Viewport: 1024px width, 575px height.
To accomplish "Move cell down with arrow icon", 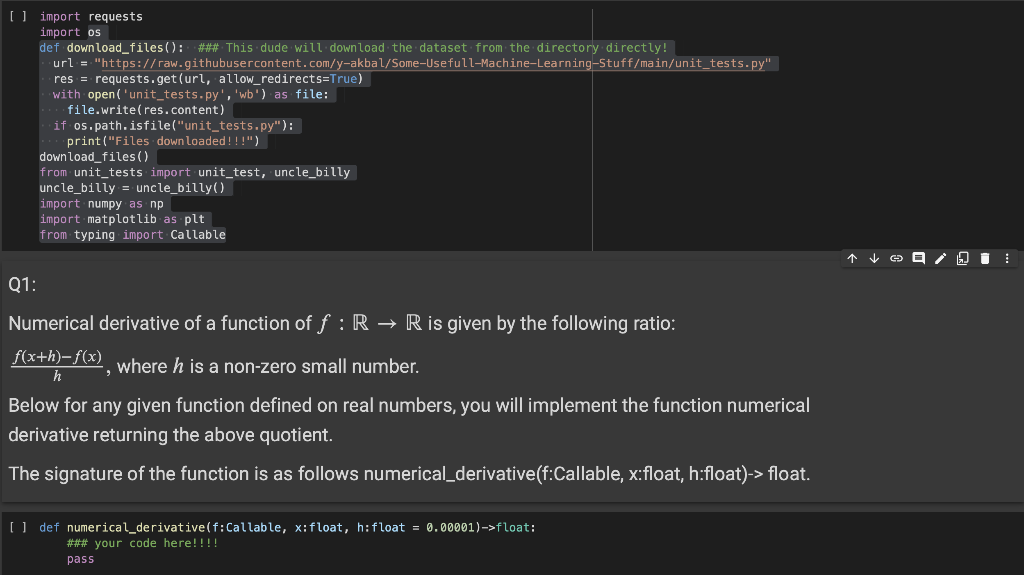I will click(x=874, y=259).
